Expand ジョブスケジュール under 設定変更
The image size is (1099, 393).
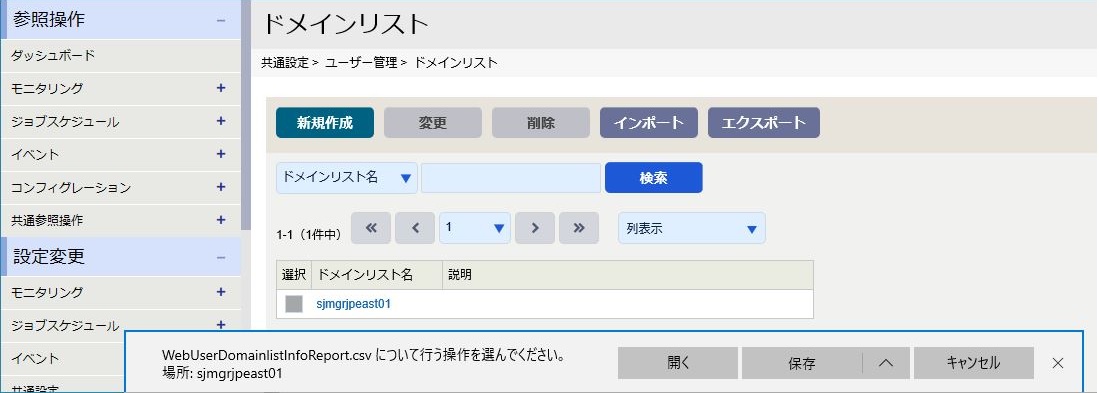[221, 325]
